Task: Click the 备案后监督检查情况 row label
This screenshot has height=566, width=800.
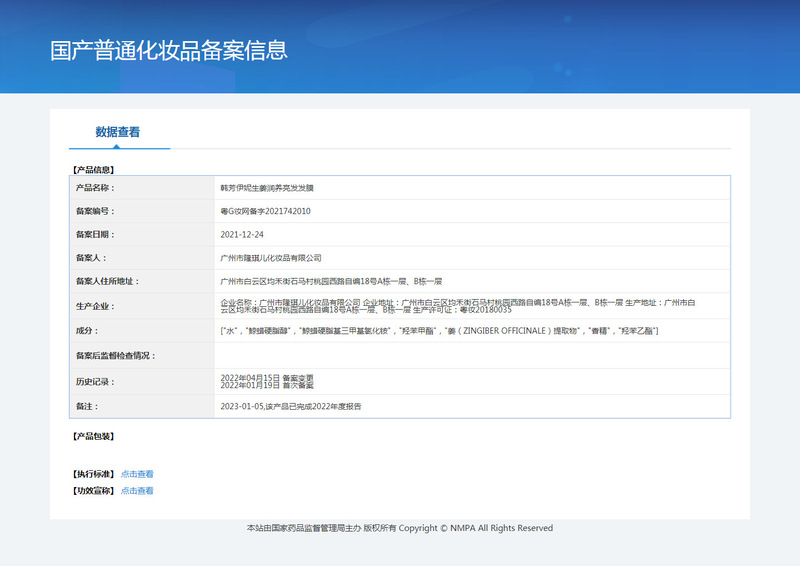Action: coord(116,356)
